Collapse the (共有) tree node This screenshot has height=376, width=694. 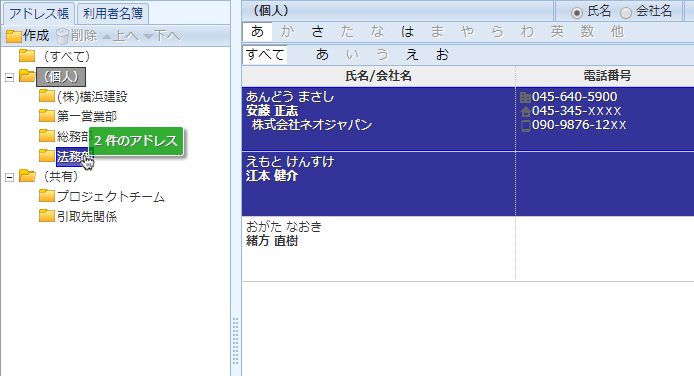point(9,177)
